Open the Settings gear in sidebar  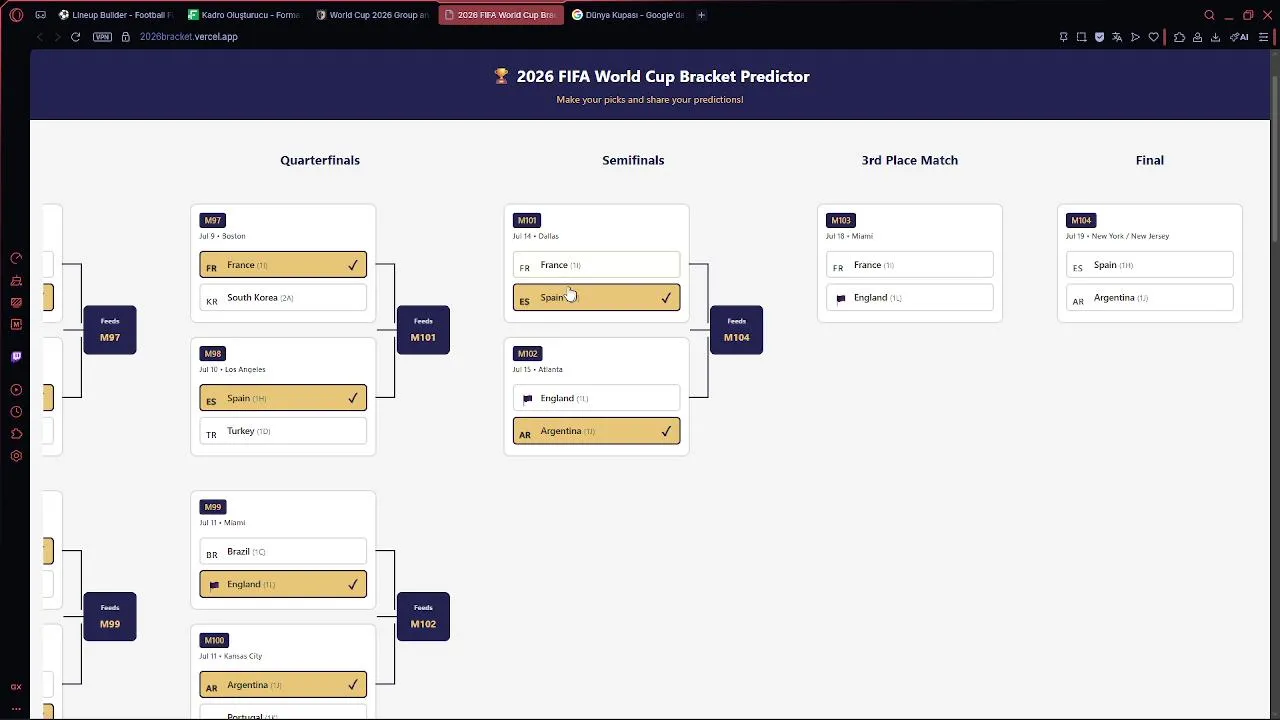pos(16,456)
